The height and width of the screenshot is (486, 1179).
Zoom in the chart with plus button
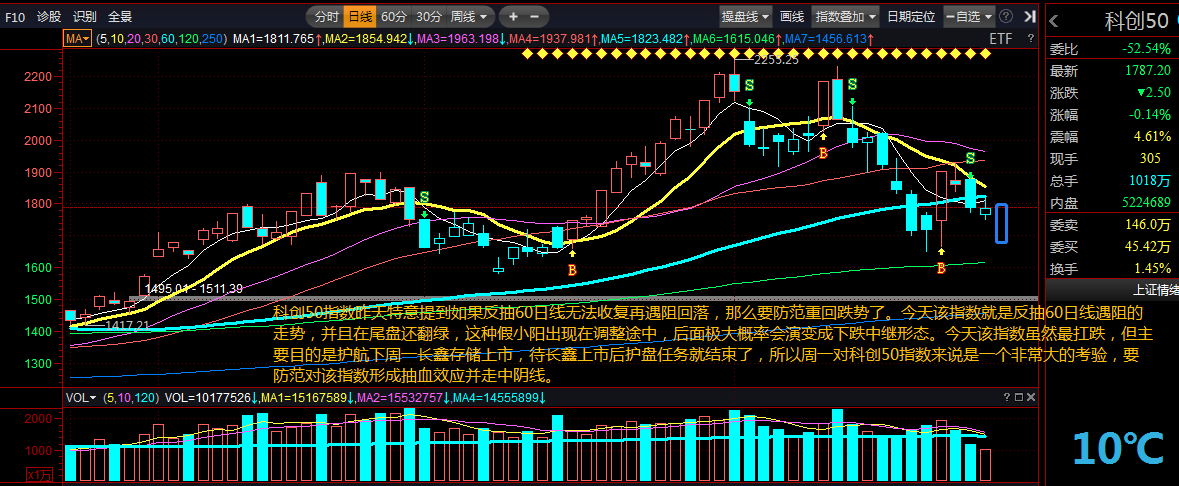point(514,16)
